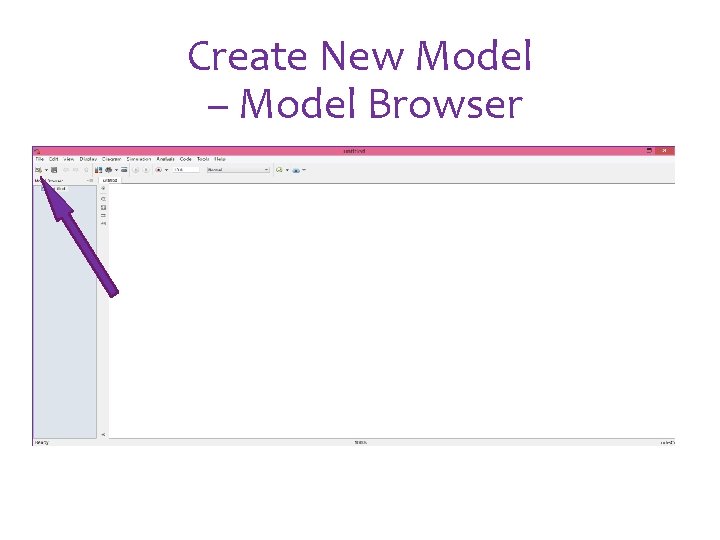The image size is (720, 540).
Task: Click the Model Configuration Parameters gear icon
Action: click(108, 170)
